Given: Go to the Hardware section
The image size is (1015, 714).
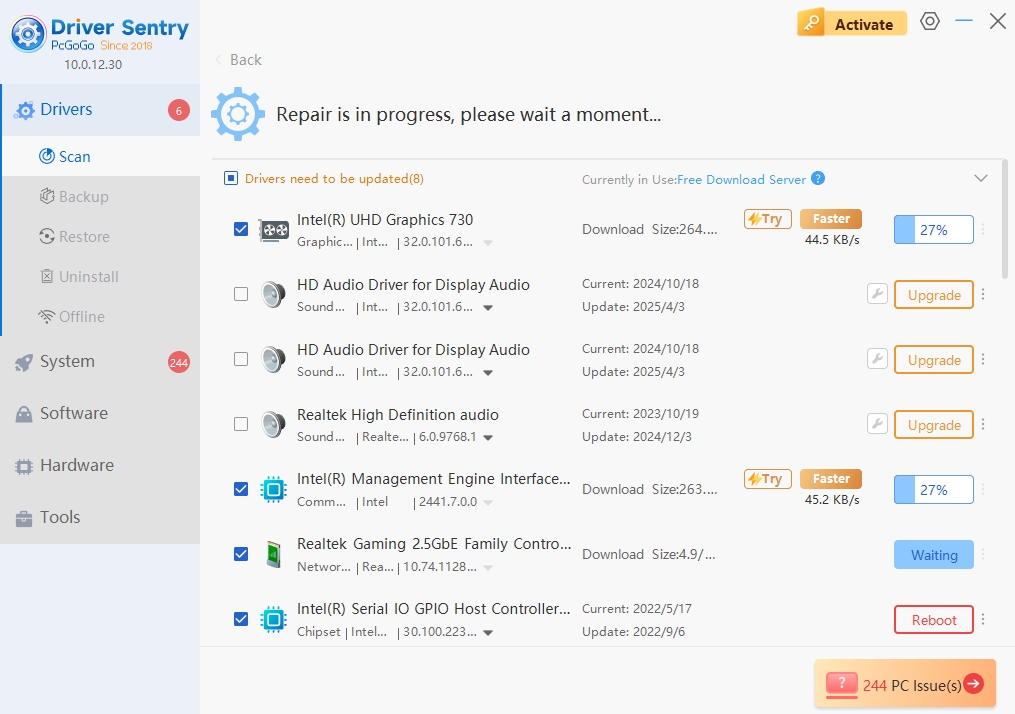Looking at the screenshot, I should 100,465.
